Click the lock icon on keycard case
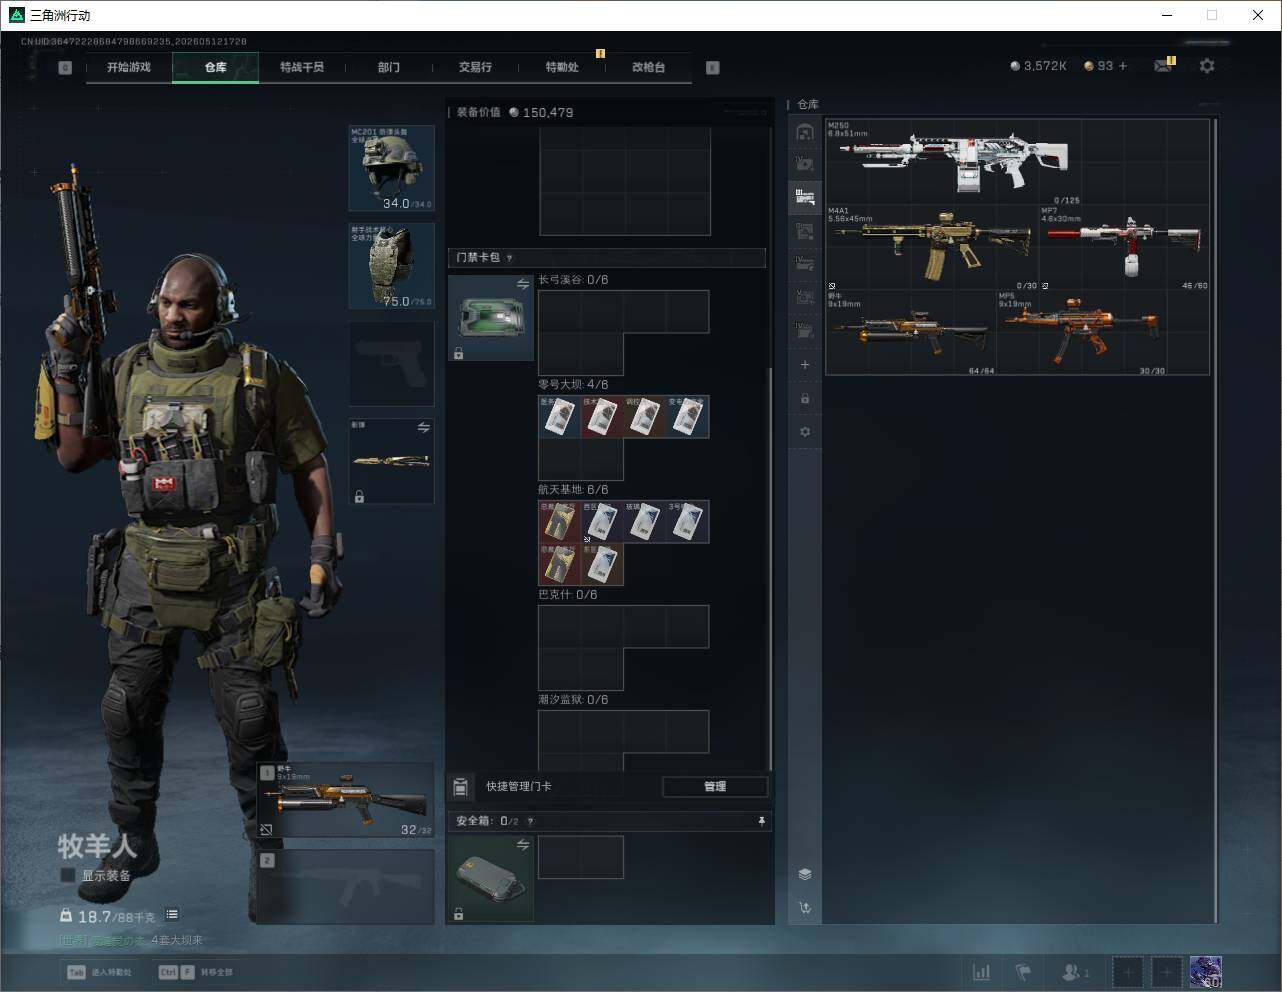This screenshot has height=992, width=1282. (x=458, y=353)
